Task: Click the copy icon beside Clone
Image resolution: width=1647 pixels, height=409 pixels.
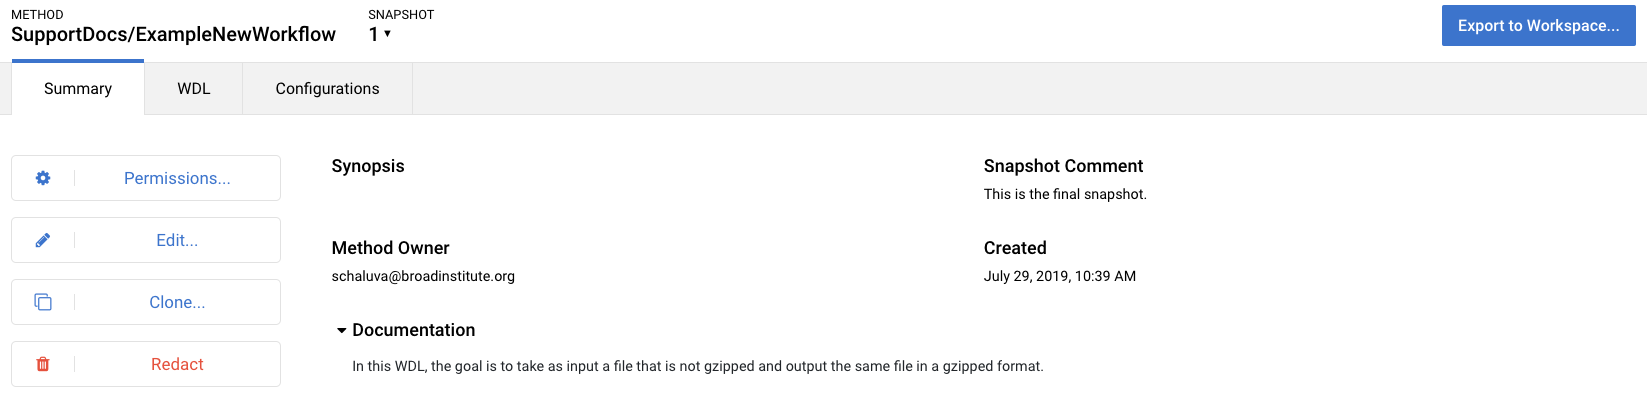Action: [x=43, y=302]
